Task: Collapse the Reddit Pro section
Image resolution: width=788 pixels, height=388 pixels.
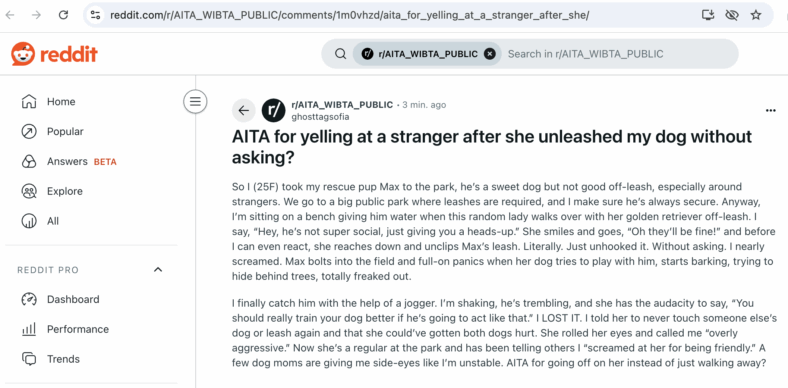Action: tap(158, 270)
